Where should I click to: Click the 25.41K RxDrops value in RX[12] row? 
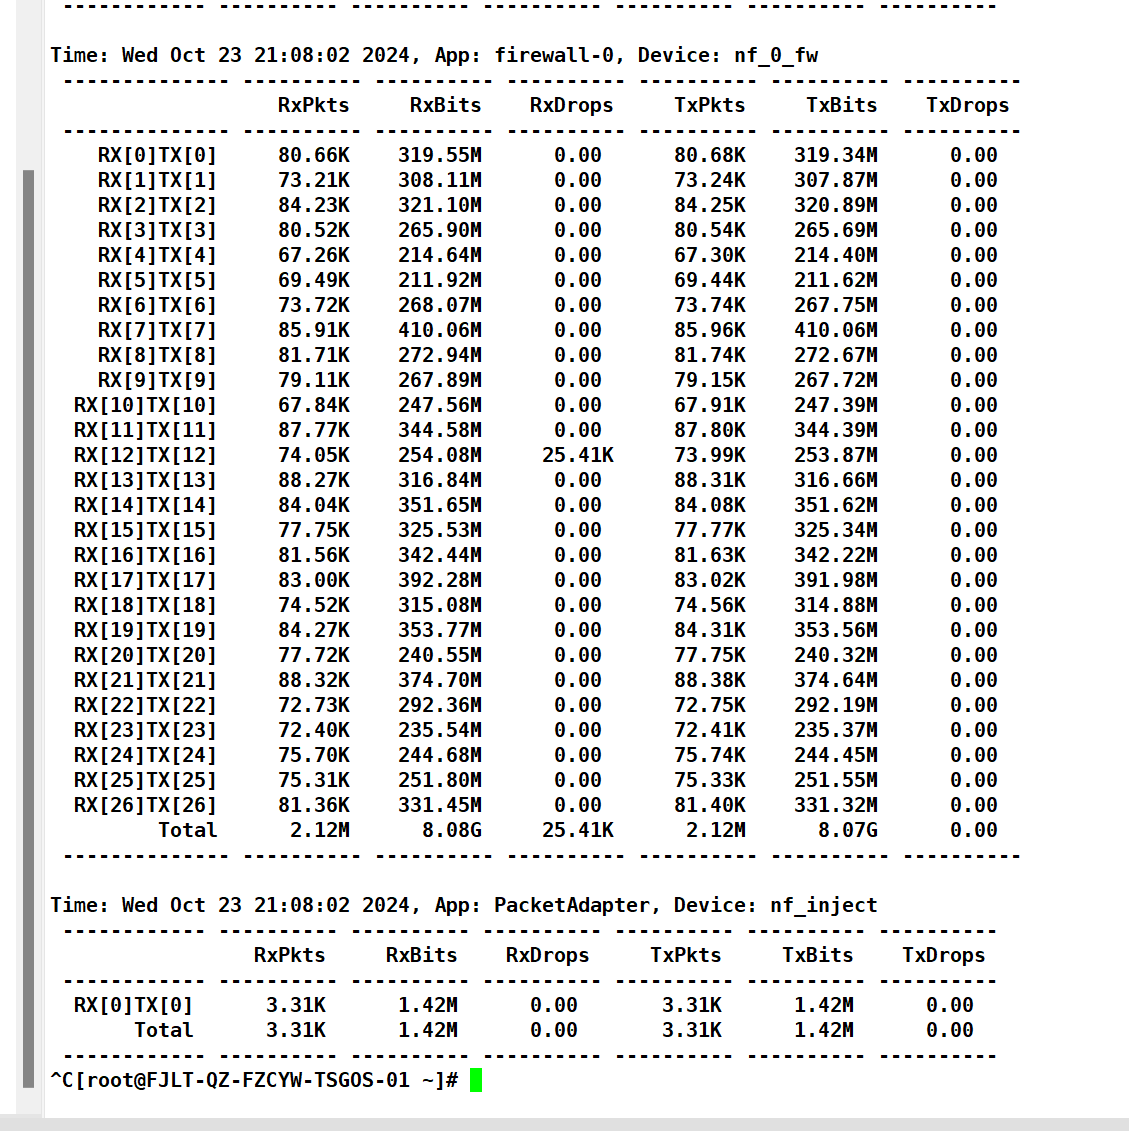(x=577, y=455)
